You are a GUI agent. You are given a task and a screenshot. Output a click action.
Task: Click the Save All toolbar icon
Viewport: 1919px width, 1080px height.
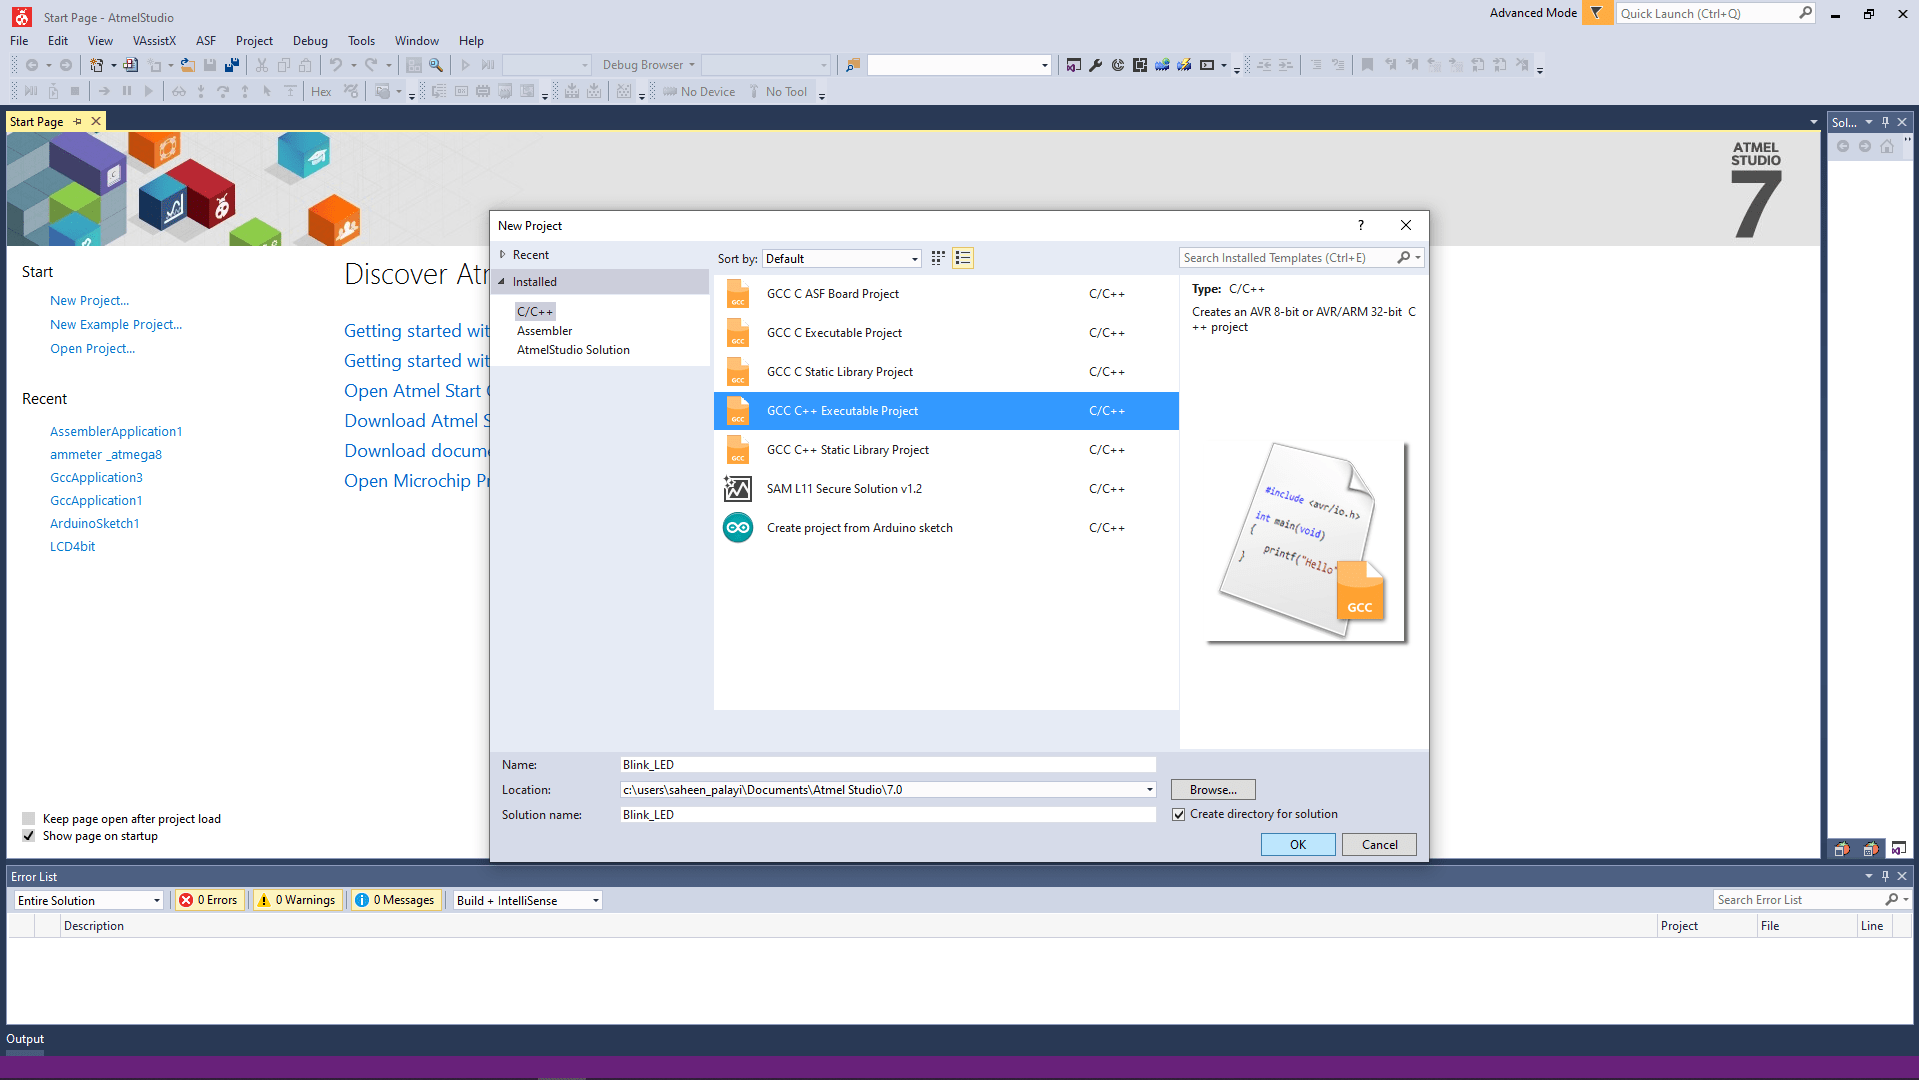coord(232,65)
